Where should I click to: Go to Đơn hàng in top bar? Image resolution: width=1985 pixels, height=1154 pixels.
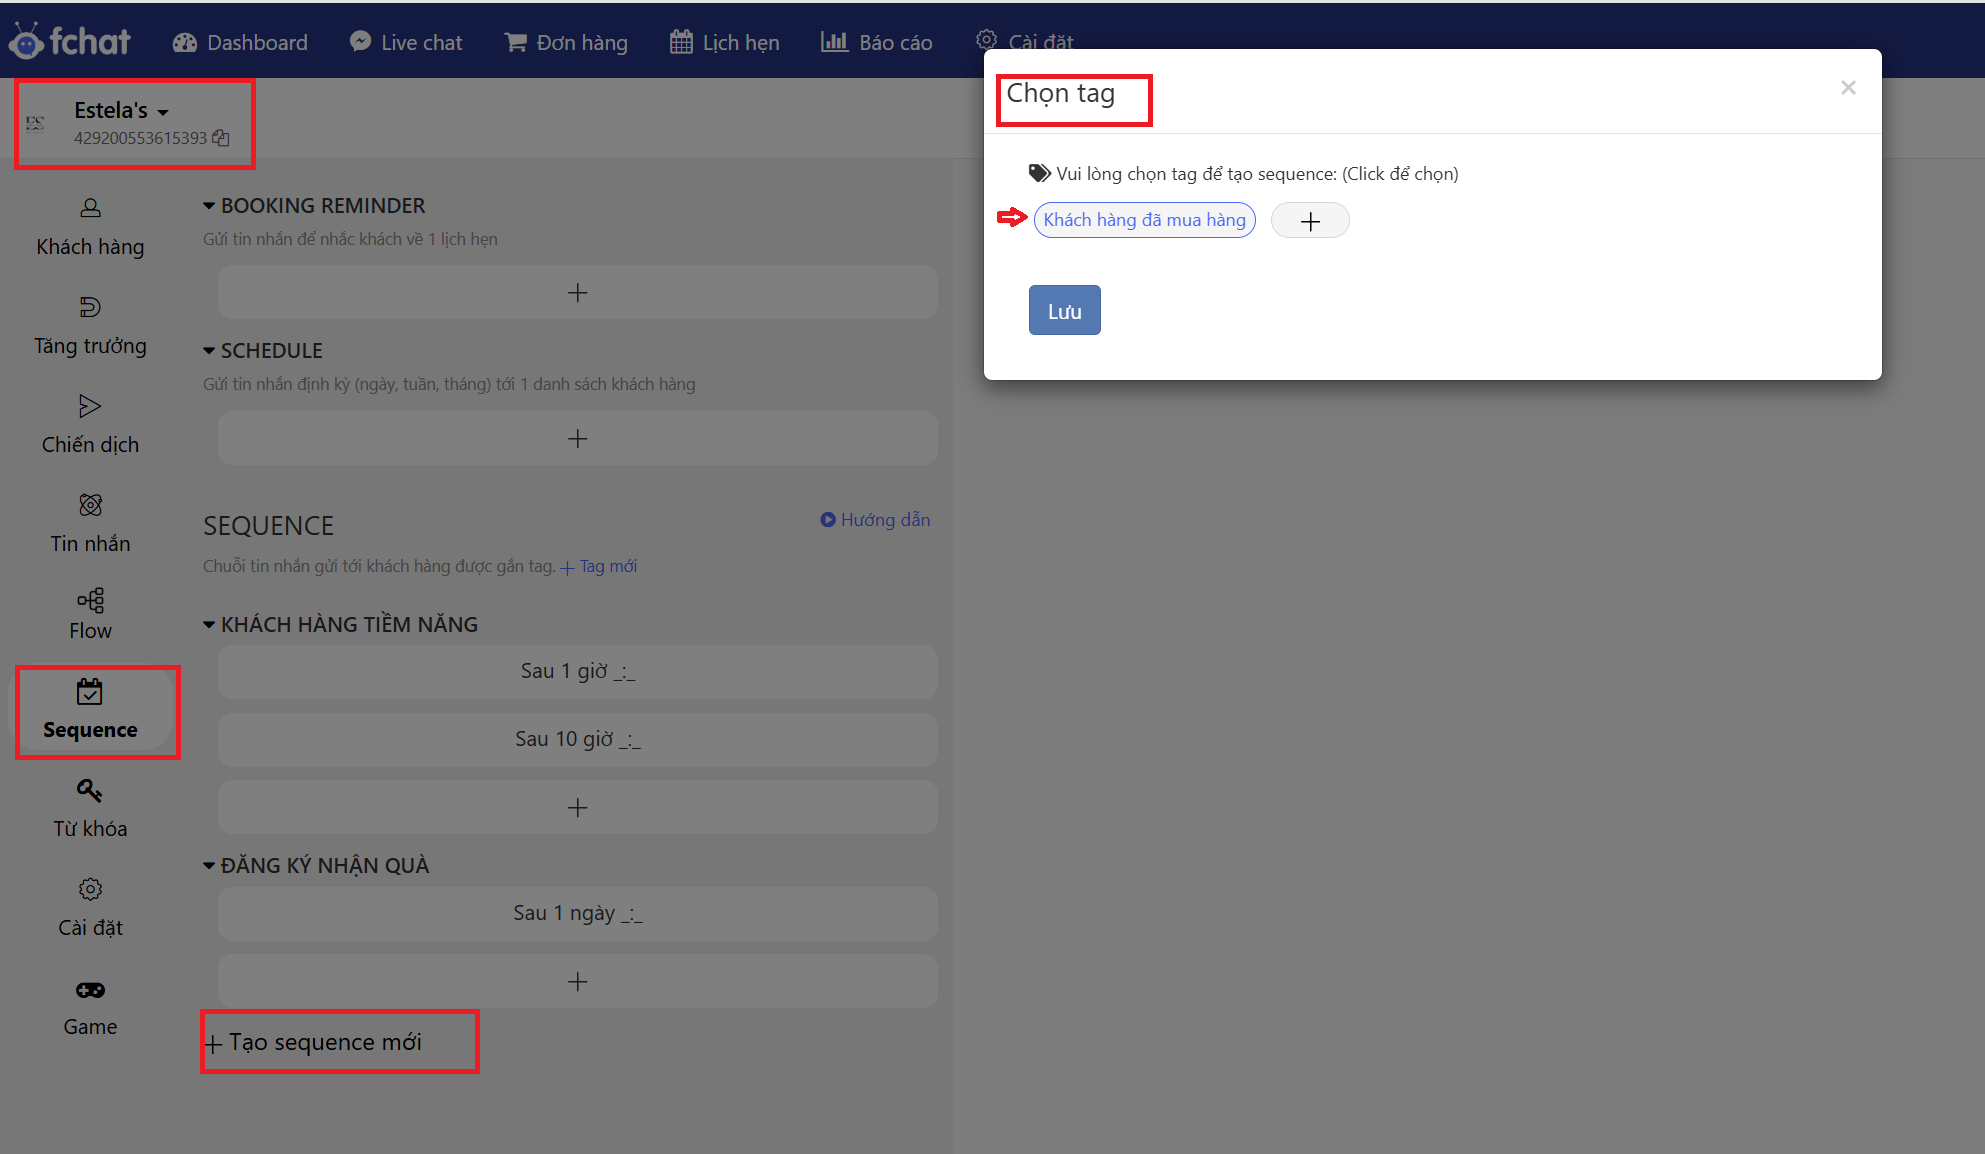[x=566, y=42]
